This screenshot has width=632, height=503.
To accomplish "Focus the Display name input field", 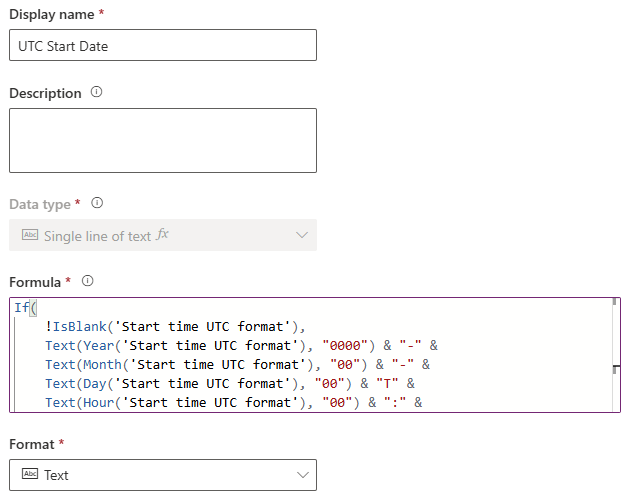I will coord(163,45).
